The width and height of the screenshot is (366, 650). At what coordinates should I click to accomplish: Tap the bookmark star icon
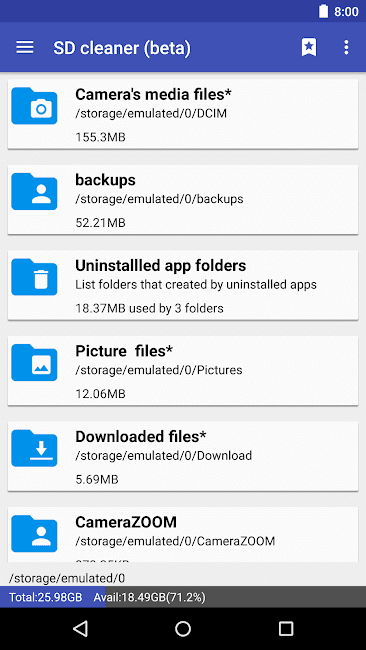(x=309, y=47)
